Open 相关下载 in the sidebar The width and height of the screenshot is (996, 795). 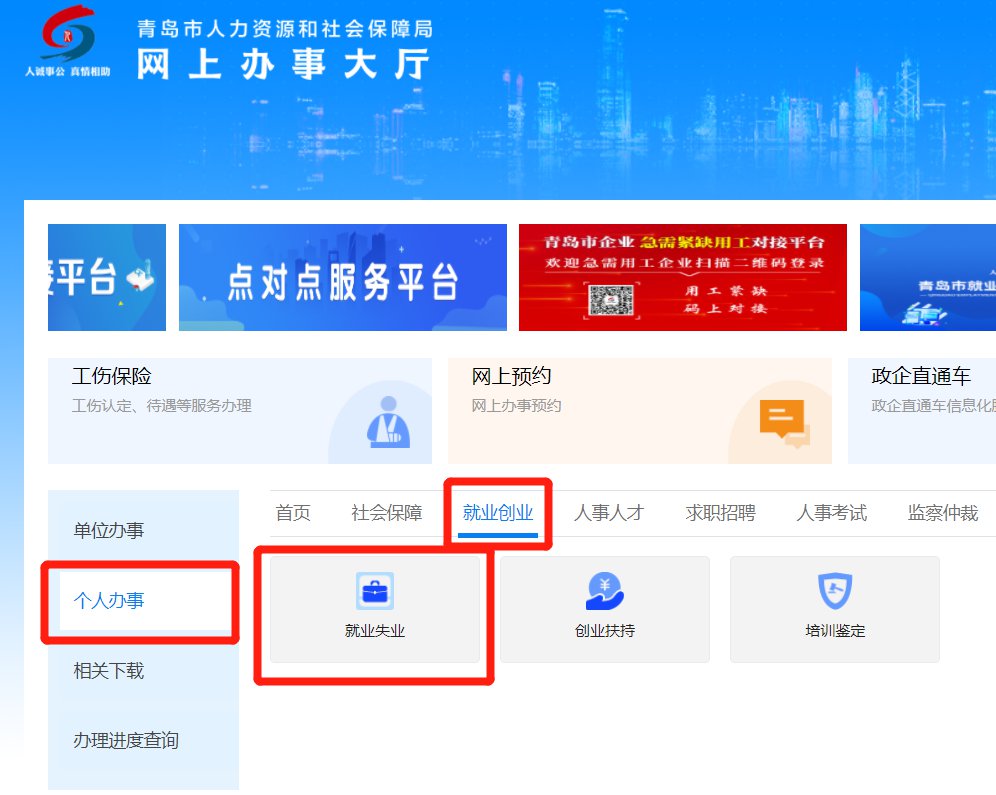pyautogui.click(x=109, y=671)
